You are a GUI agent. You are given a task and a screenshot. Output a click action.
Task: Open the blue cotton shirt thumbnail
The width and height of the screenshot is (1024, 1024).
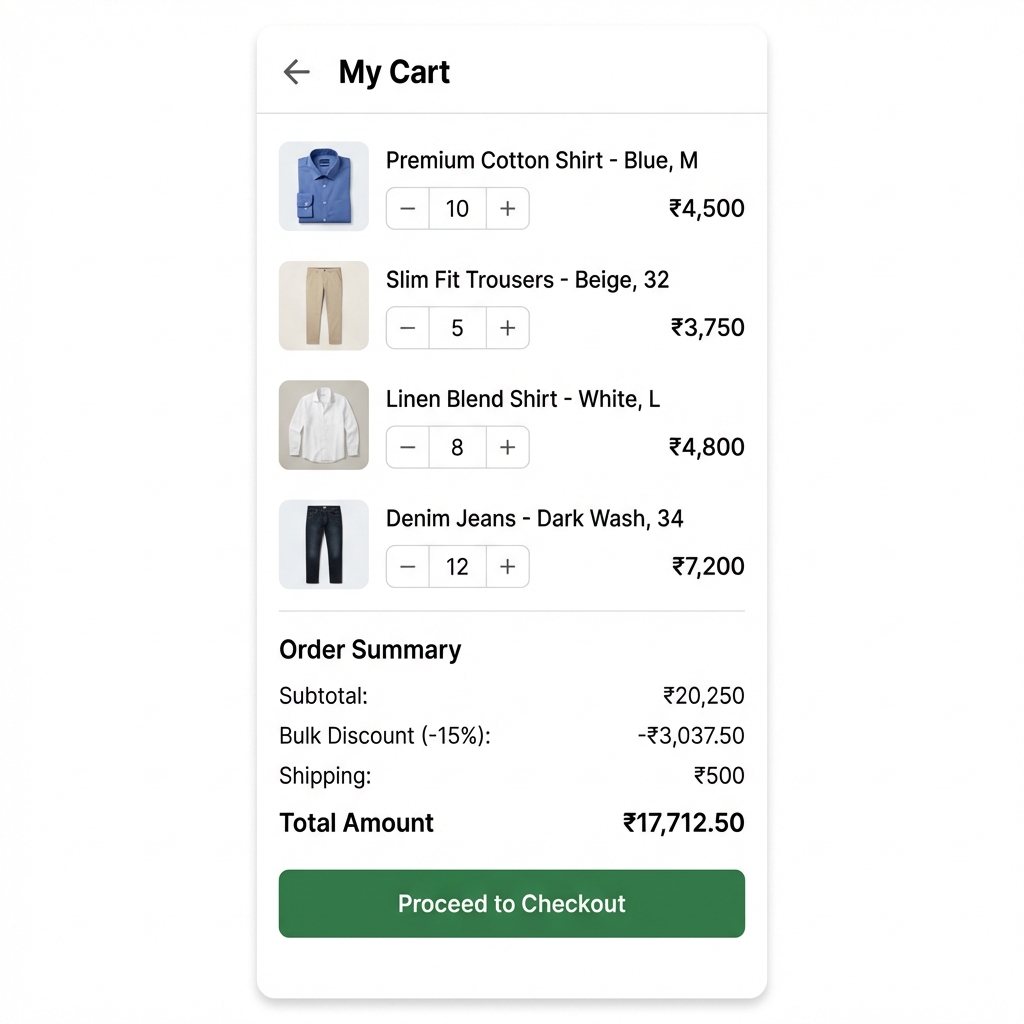[324, 186]
